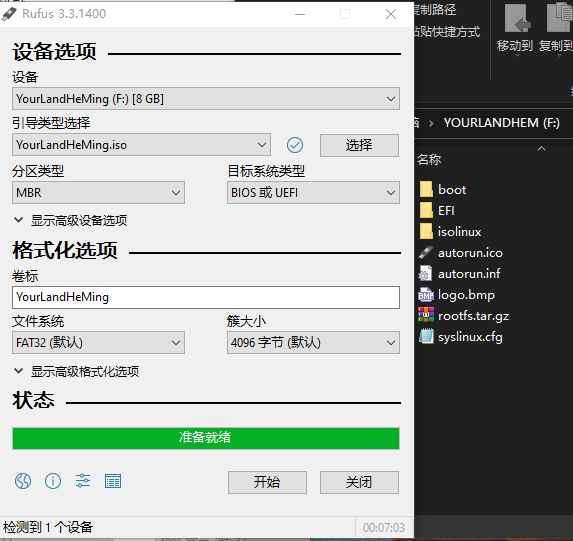Open the 目标系统类型 dropdown
The width and height of the screenshot is (573, 541).
coord(313,193)
